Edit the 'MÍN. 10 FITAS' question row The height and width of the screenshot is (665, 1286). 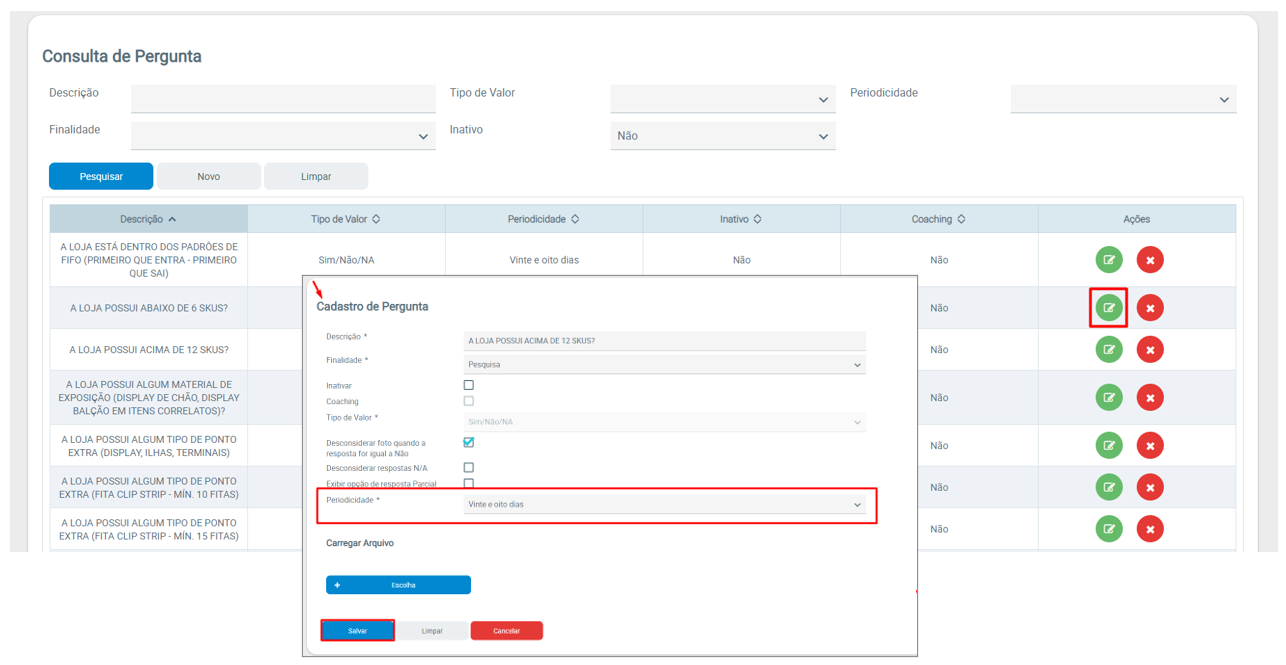(x=1108, y=487)
